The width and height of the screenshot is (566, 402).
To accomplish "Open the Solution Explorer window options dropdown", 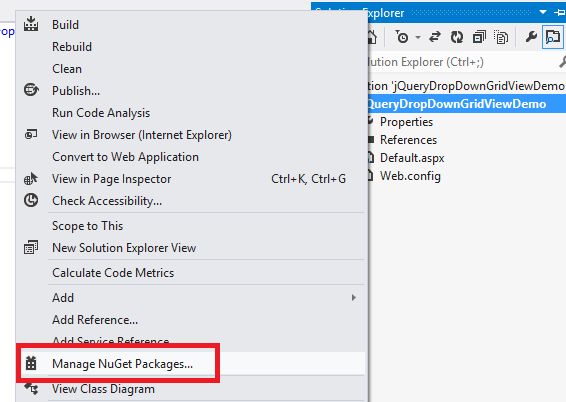I will (543, 12).
